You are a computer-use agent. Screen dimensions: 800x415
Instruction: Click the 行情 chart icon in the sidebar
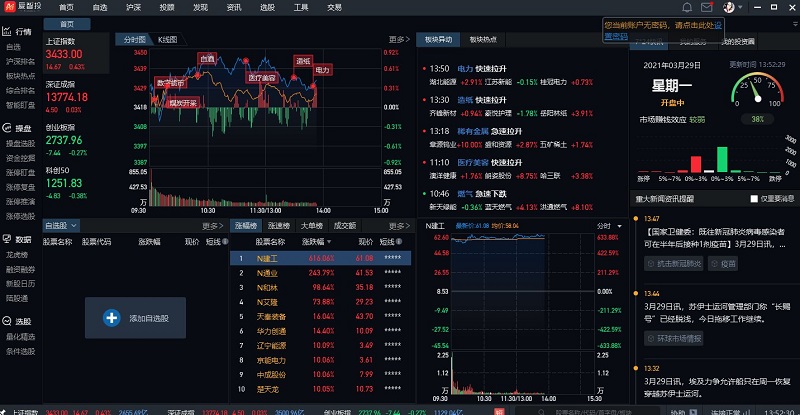pos(7,32)
